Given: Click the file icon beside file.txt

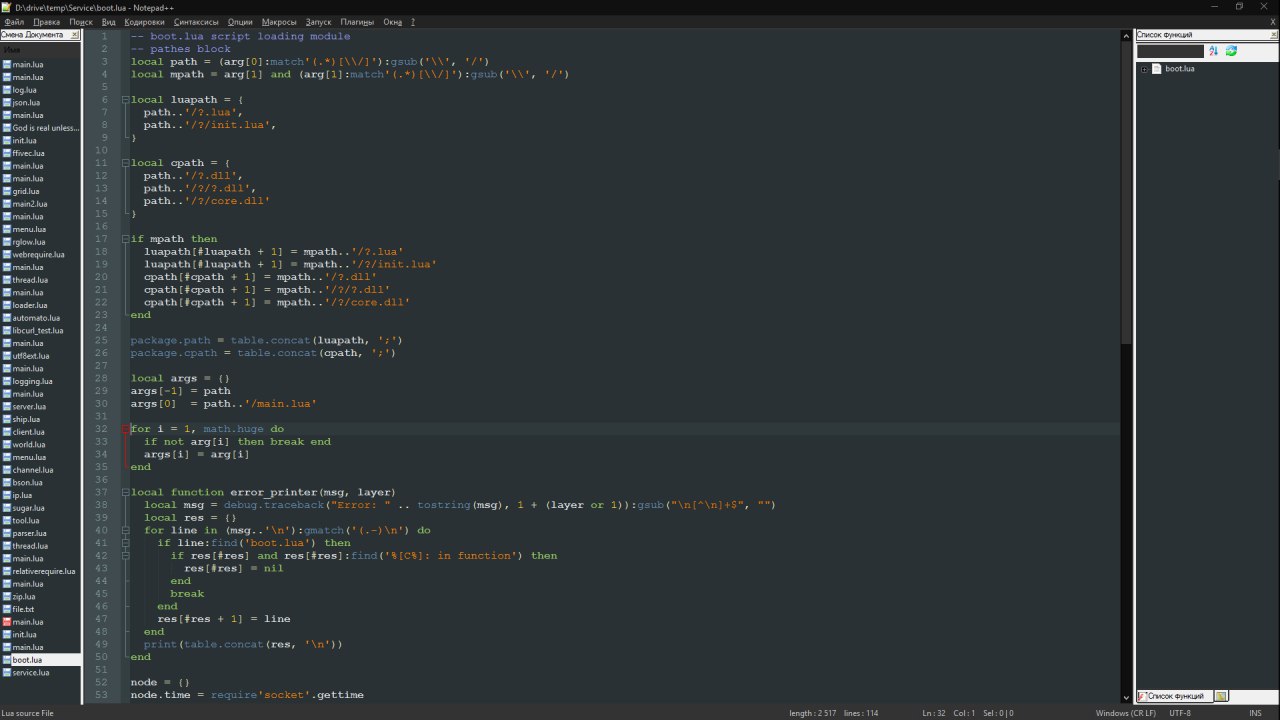Looking at the screenshot, I should (x=6, y=609).
